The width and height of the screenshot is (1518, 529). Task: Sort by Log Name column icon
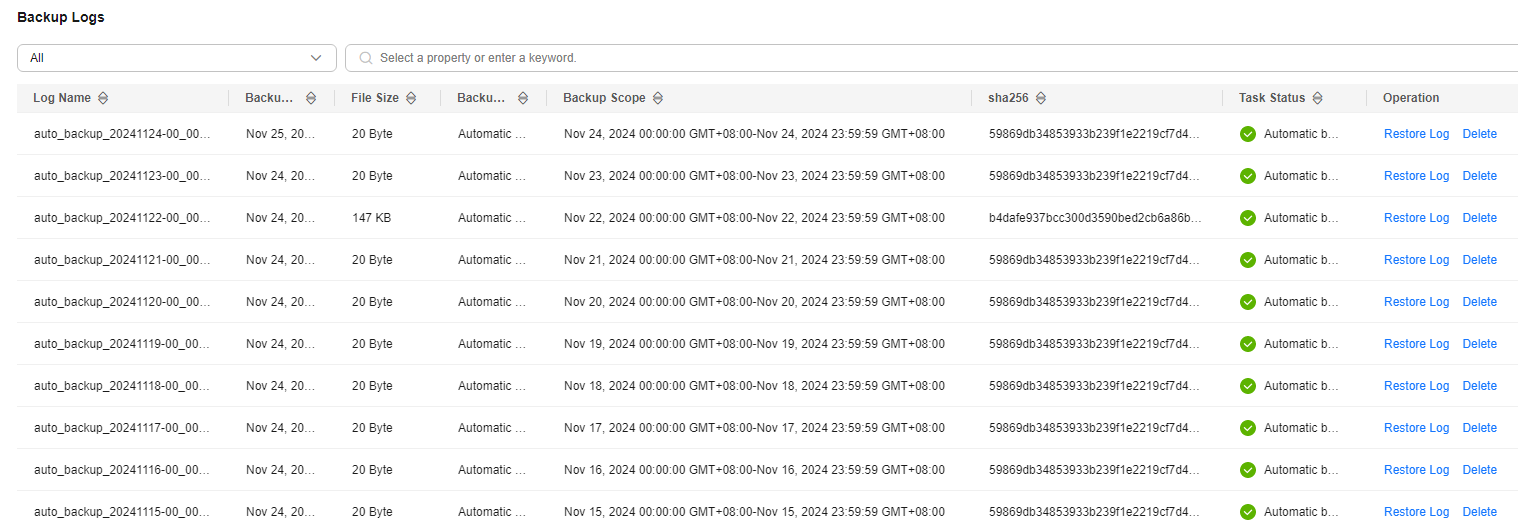tap(103, 98)
